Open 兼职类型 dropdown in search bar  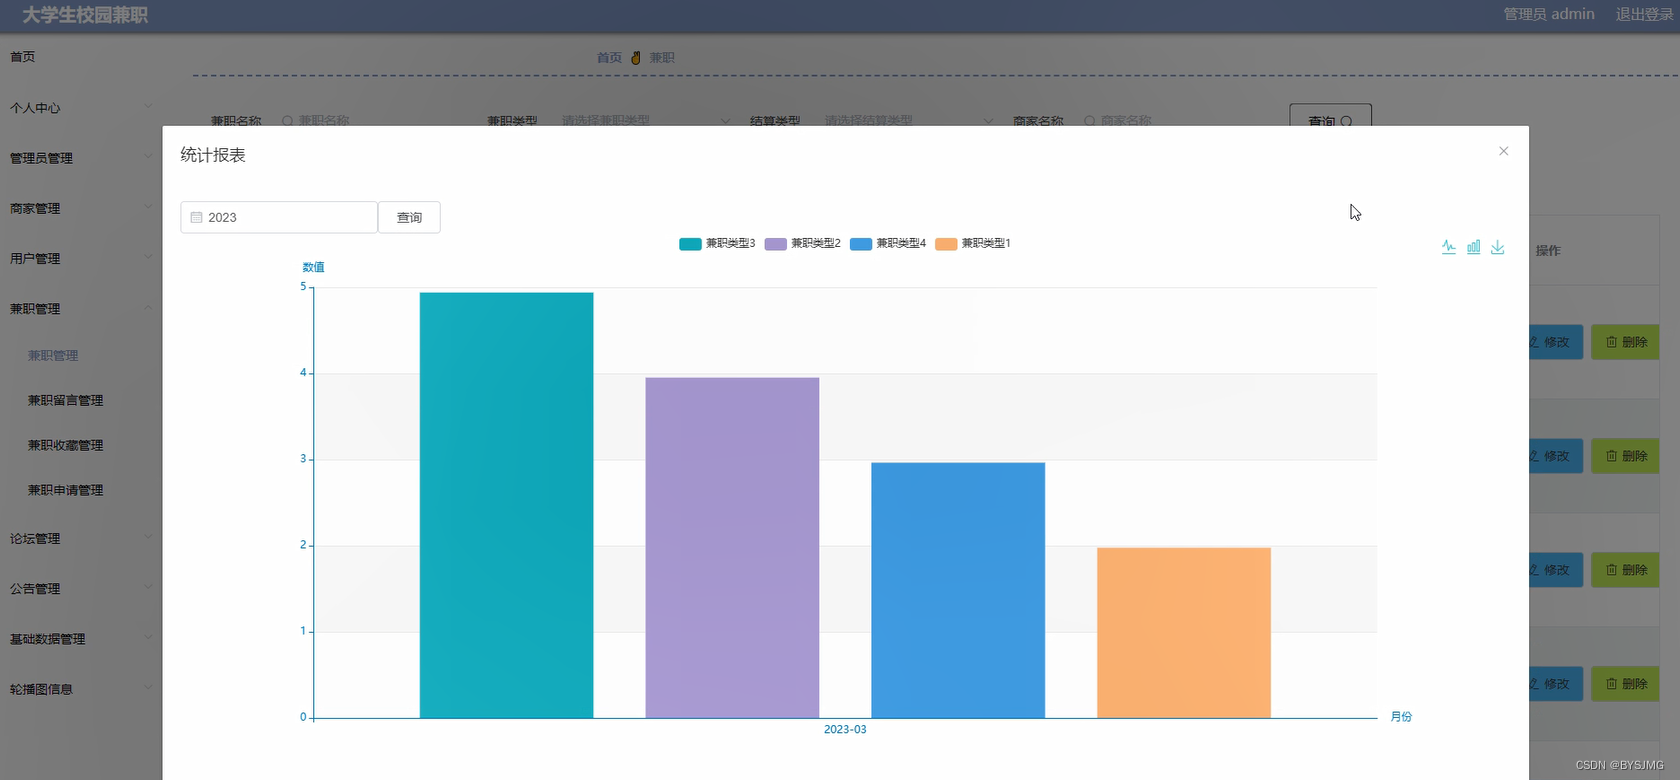click(x=646, y=120)
